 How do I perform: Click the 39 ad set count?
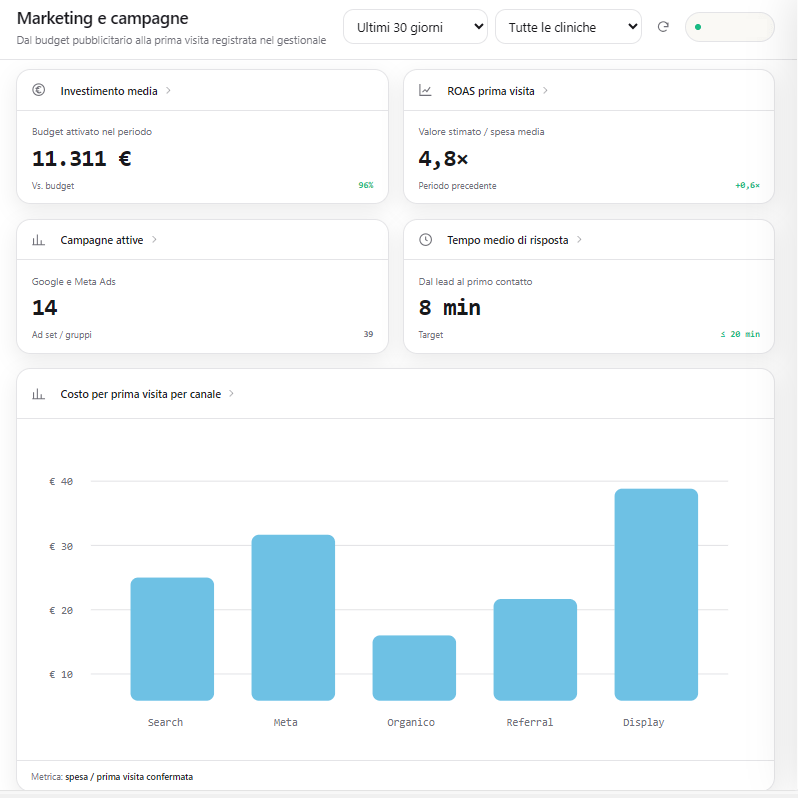[368, 334]
